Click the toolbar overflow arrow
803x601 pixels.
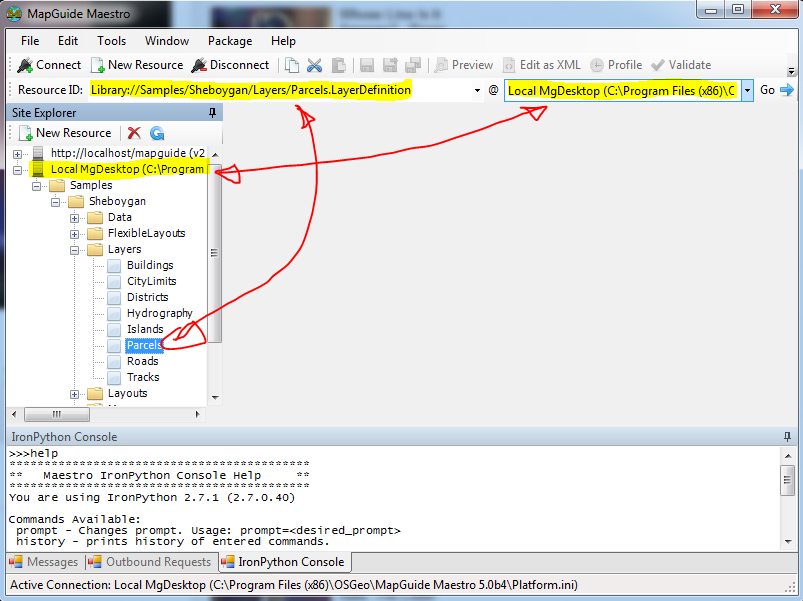(x=792, y=71)
